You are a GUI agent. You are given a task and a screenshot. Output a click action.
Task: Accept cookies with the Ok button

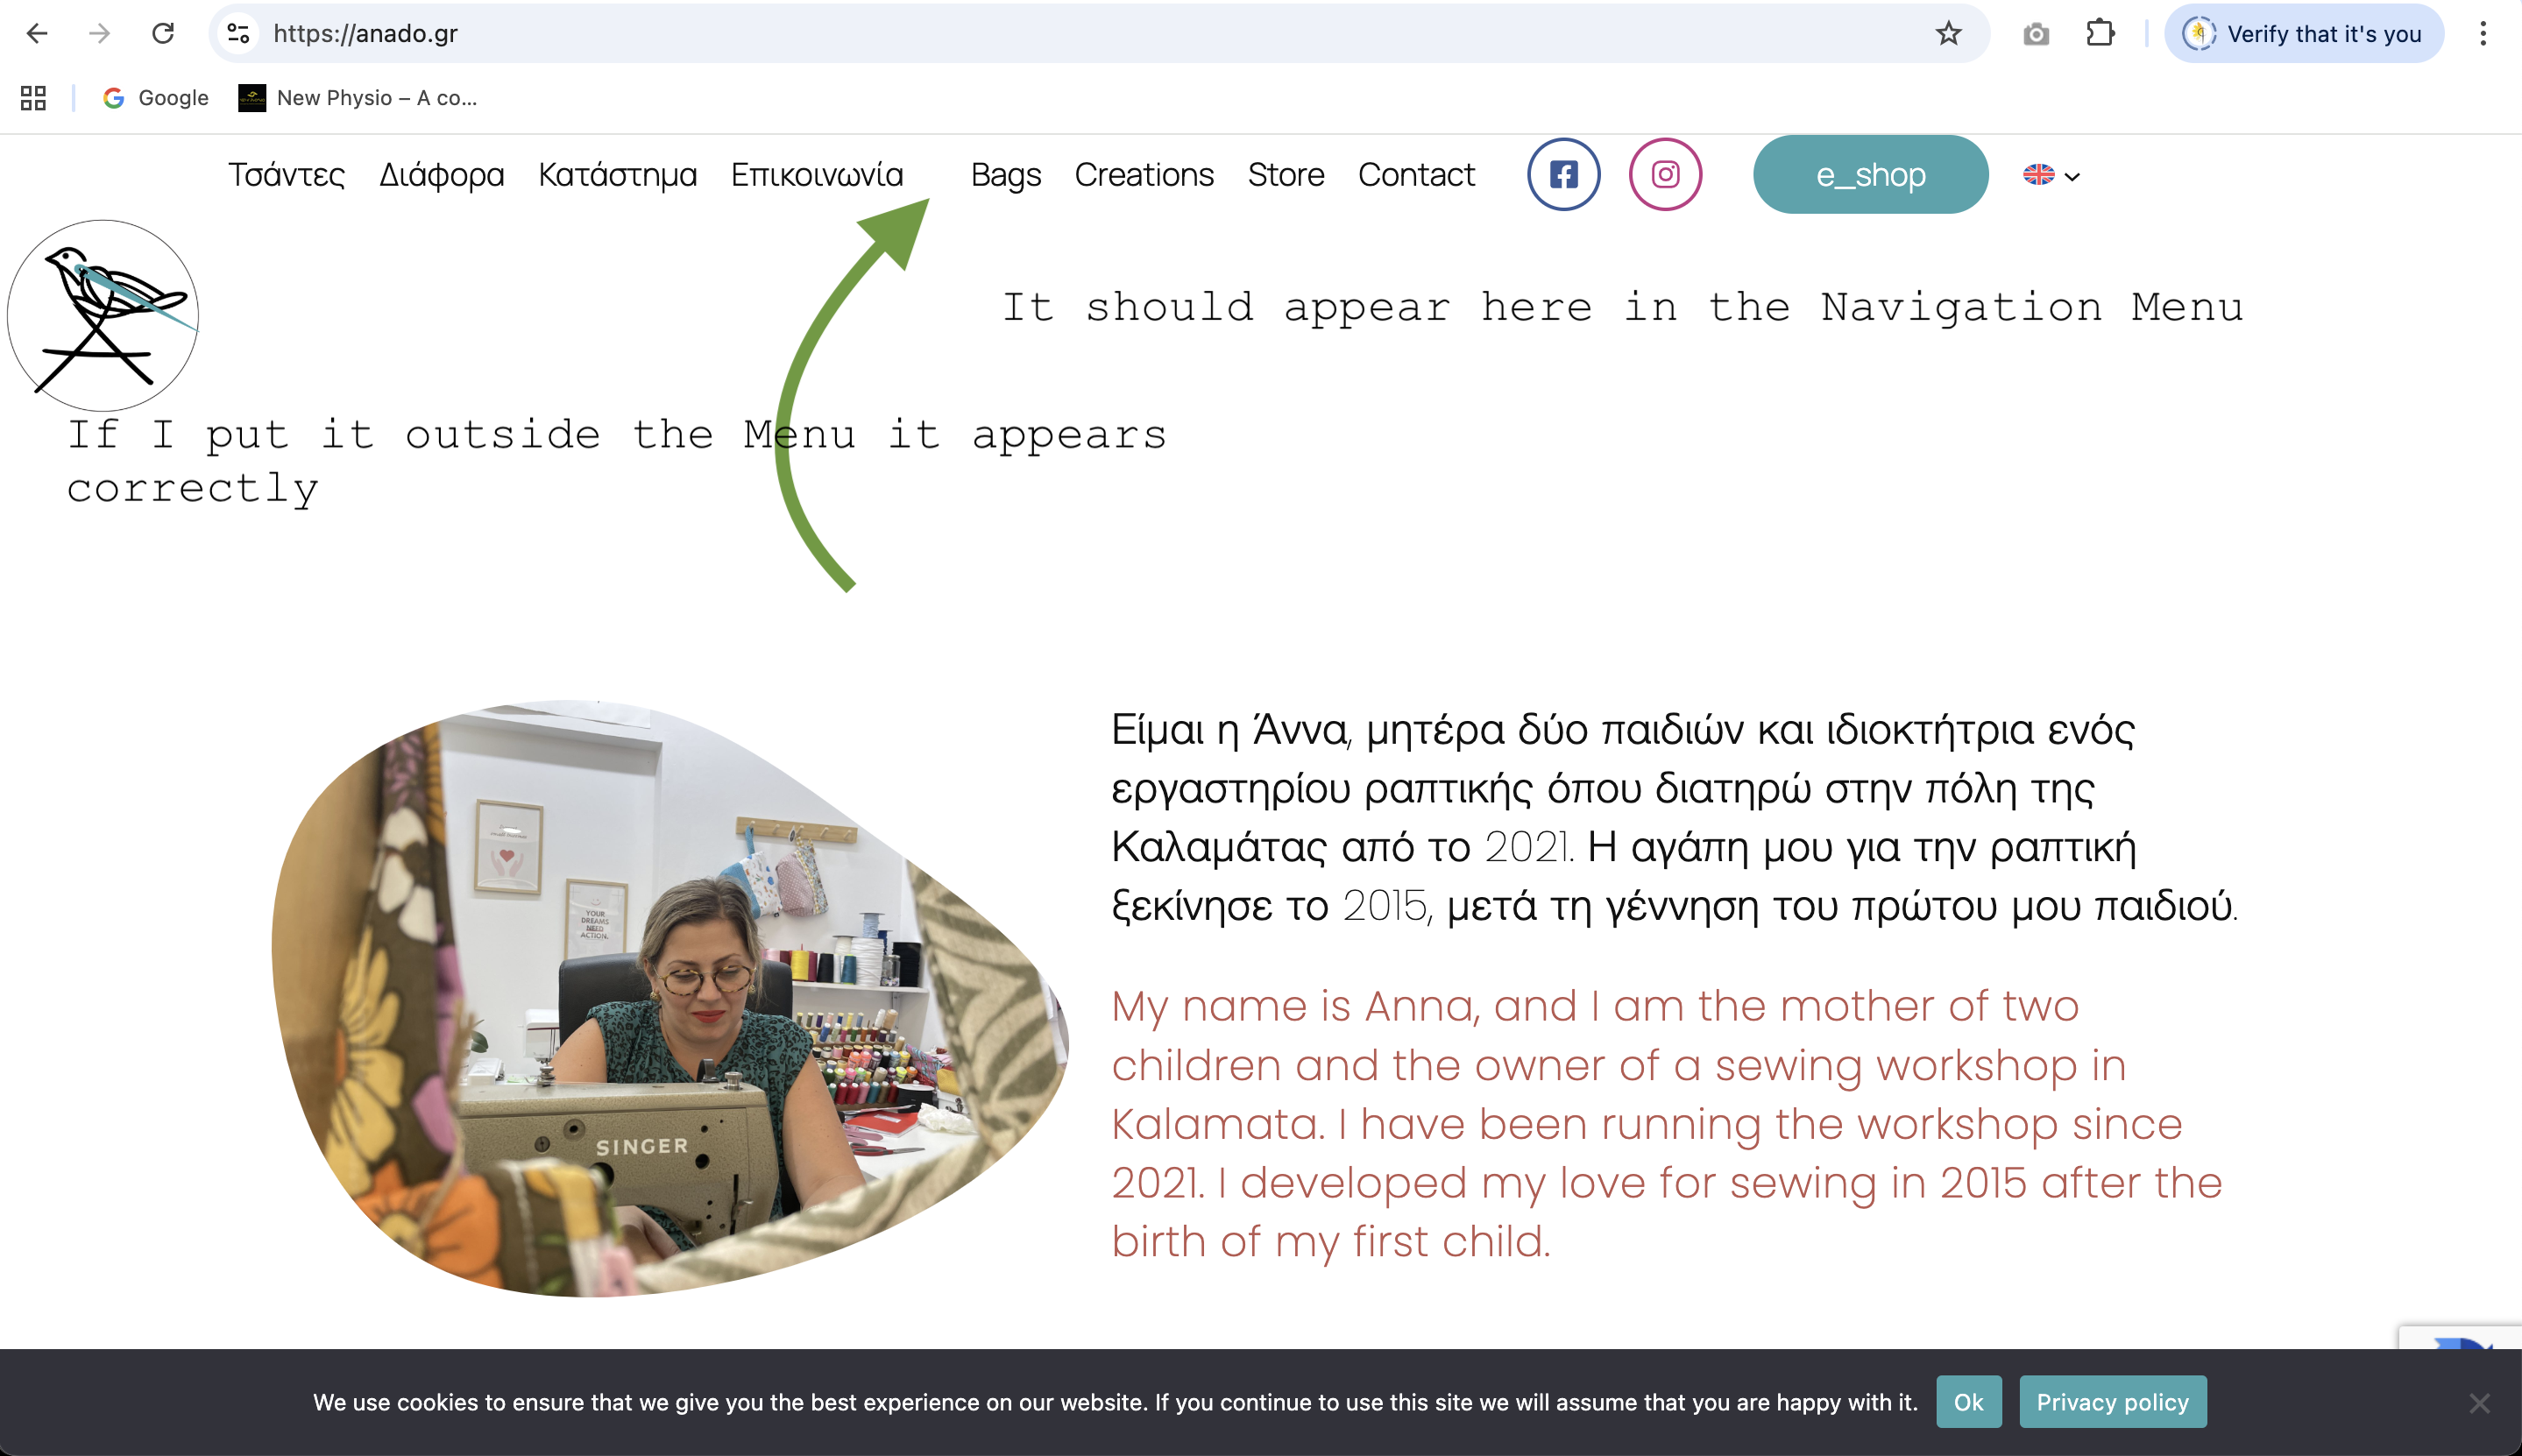click(1968, 1402)
